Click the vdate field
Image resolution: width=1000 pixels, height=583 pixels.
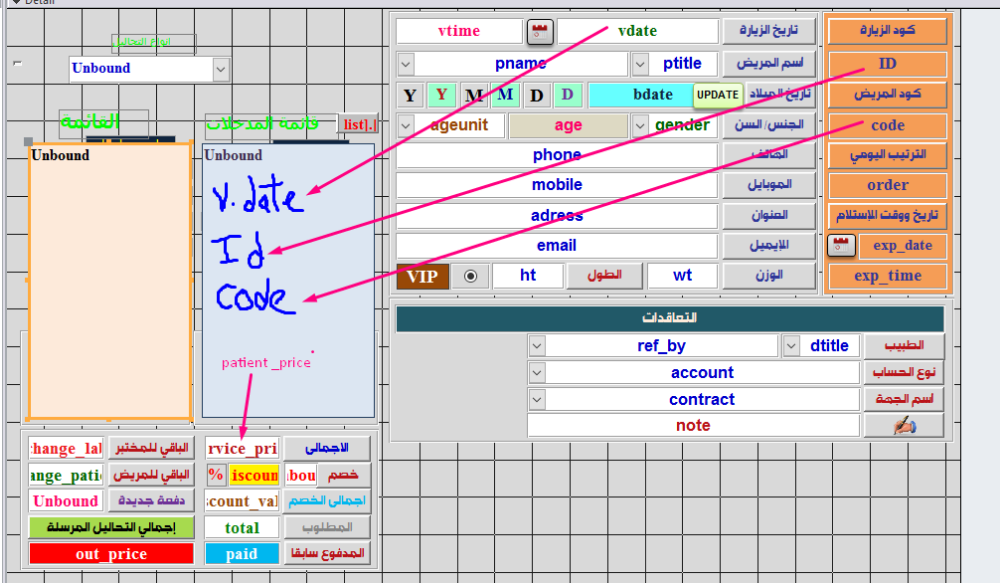click(638, 31)
